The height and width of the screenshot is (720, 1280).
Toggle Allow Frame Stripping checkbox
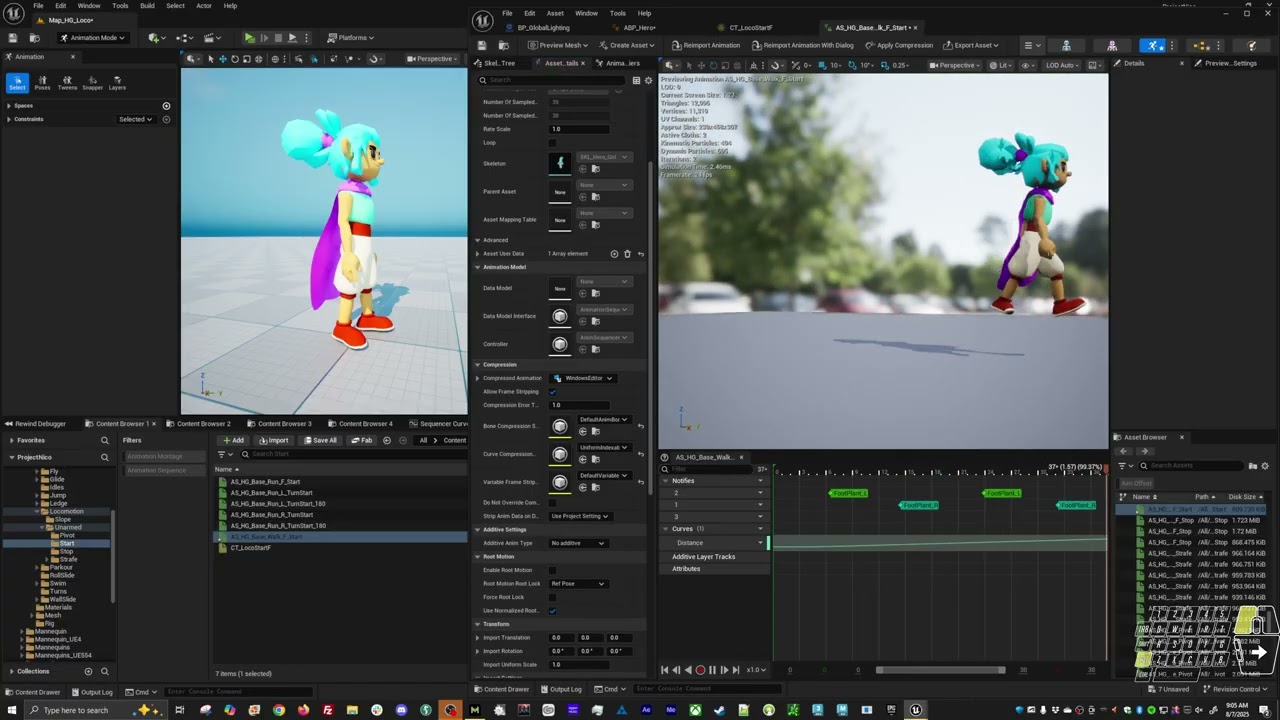click(x=552, y=392)
